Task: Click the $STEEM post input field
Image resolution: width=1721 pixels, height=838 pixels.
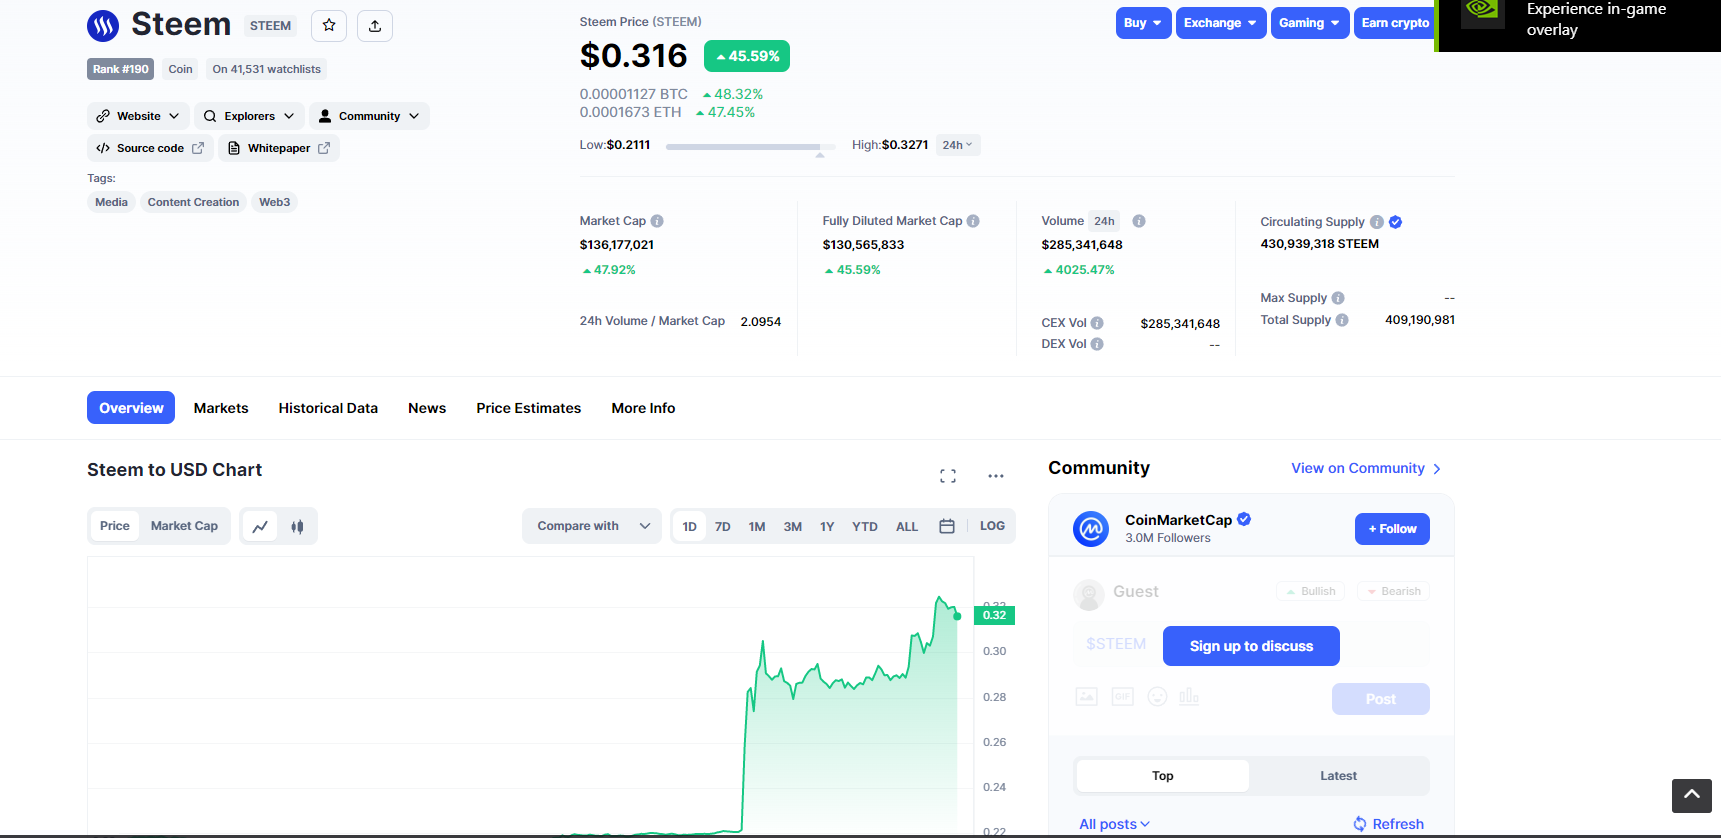Action: pyautogui.click(x=1116, y=644)
